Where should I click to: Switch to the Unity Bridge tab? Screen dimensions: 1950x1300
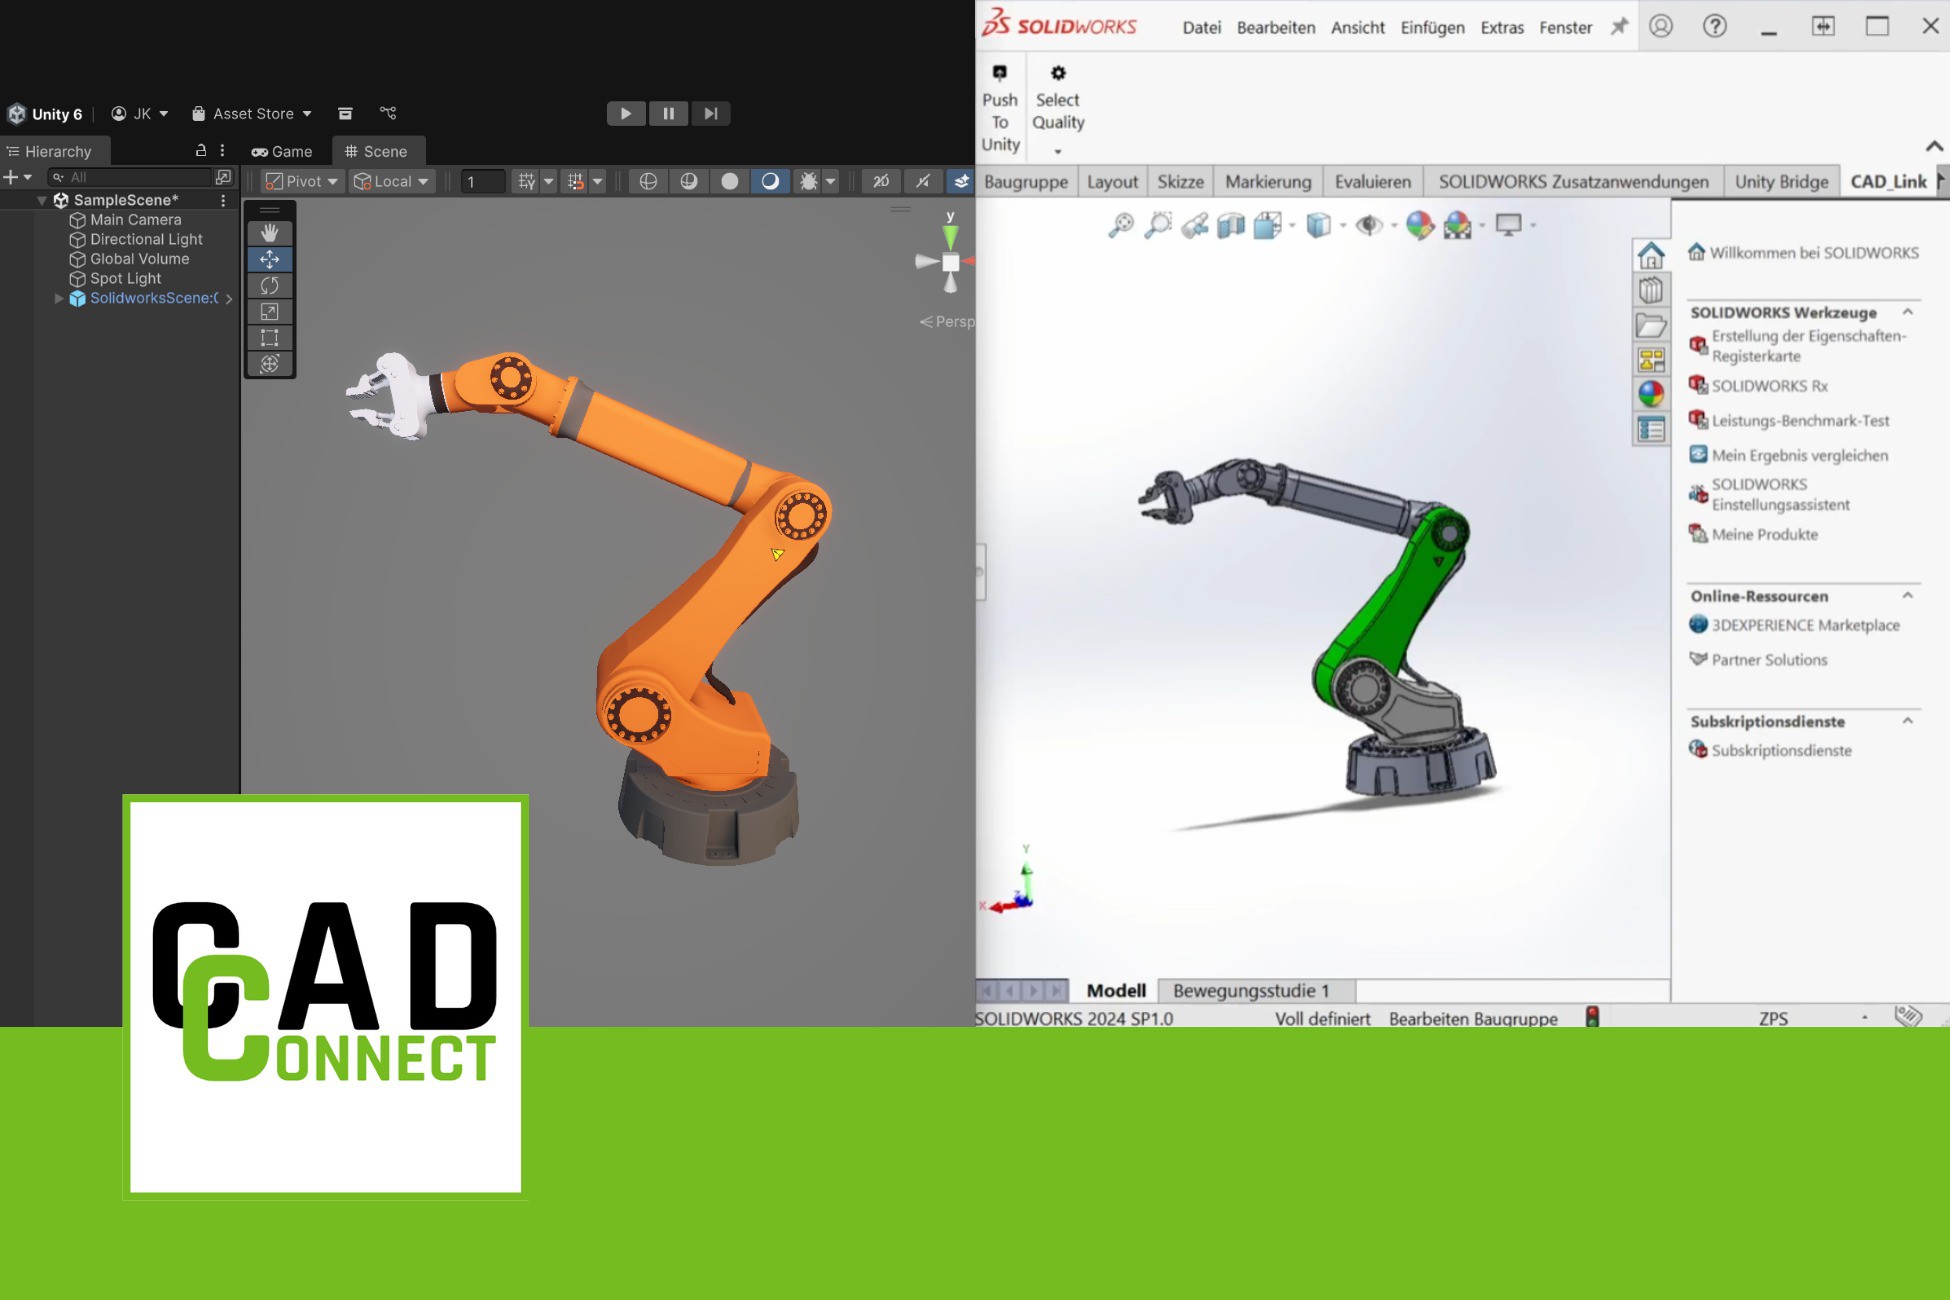1781,181
